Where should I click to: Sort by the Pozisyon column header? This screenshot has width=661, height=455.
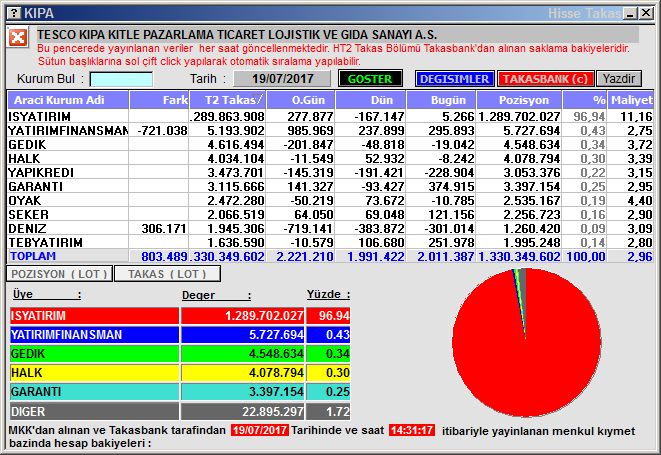click(x=519, y=100)
